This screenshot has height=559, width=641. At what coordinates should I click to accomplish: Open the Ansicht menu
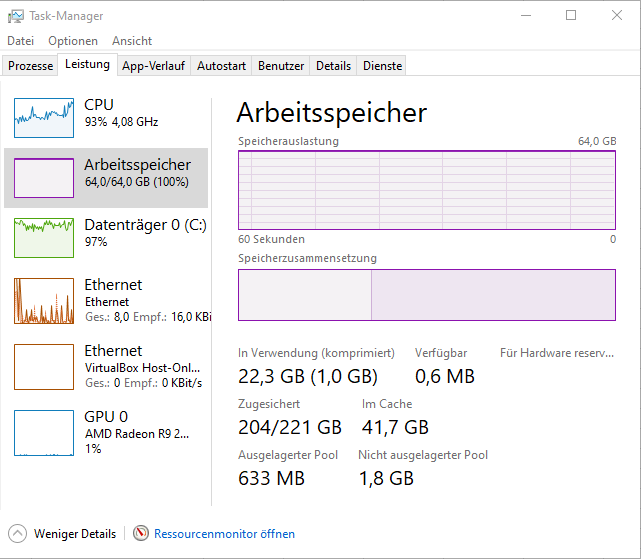coord(132,41)
